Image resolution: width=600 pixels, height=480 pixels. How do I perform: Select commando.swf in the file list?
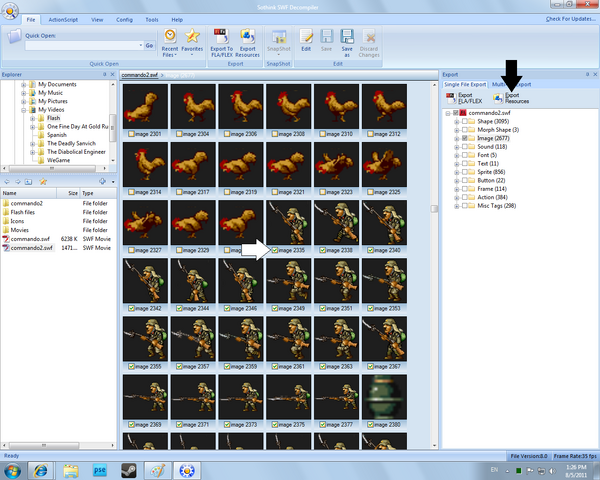pyautogui.click(x=30, y=239)
